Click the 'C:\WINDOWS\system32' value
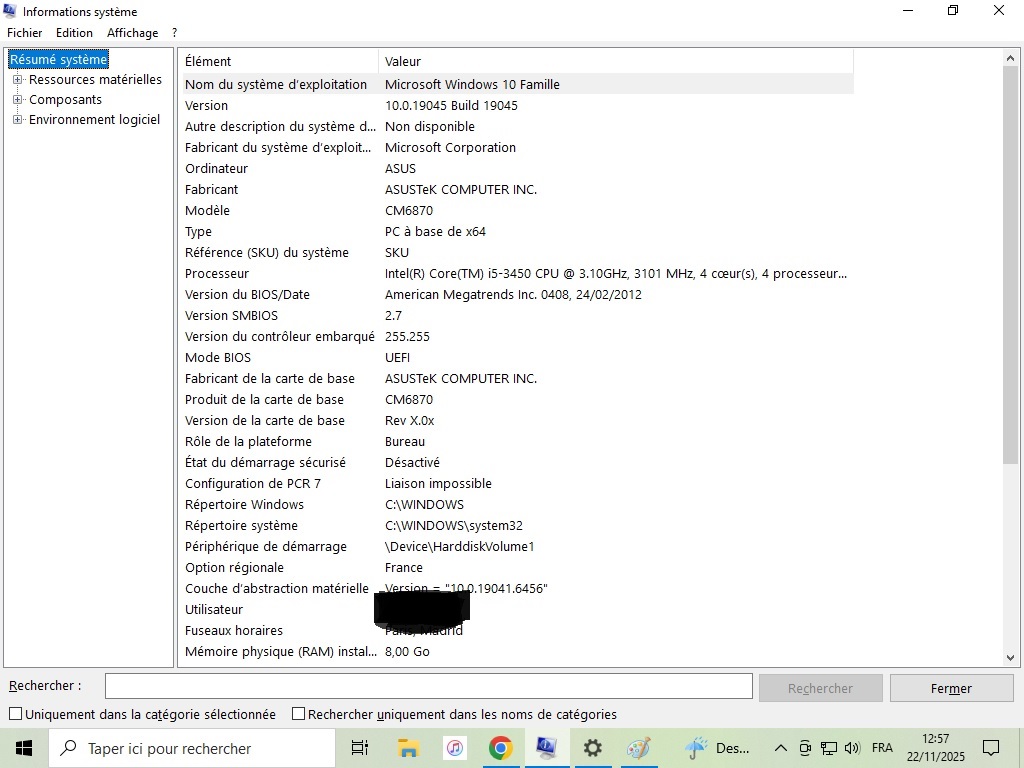This screenshot has height=768, width=1024. click(453, 526)
